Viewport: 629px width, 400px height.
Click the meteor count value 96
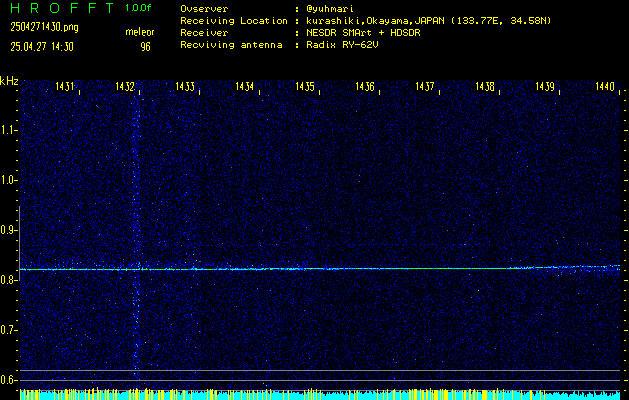click(145, 47)
